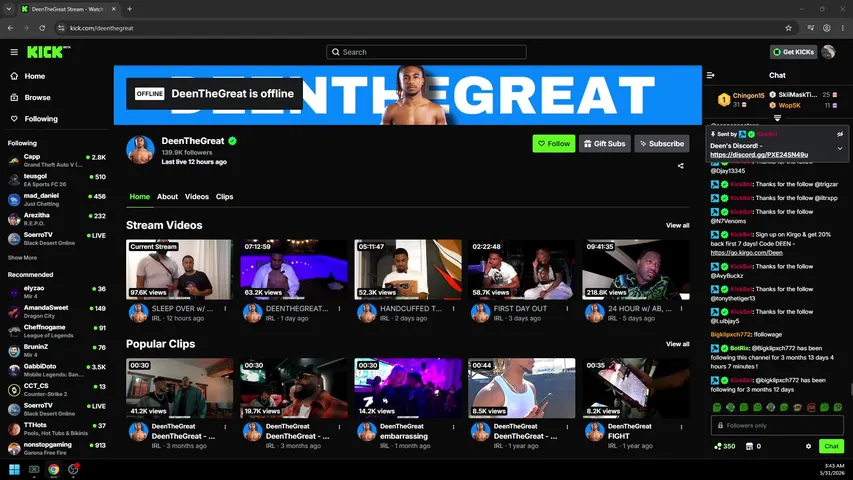Open the 07:12:59 DEENTHEGREAT video thumbnail
Image resolution: width=853 pixels, height=480 pixels.
coord(294,269)
